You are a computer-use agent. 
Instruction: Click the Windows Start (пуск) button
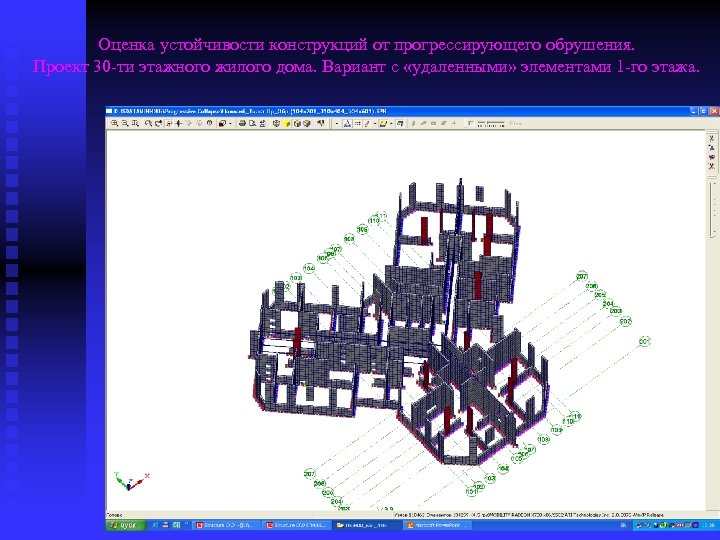click(x=126, y=525)
